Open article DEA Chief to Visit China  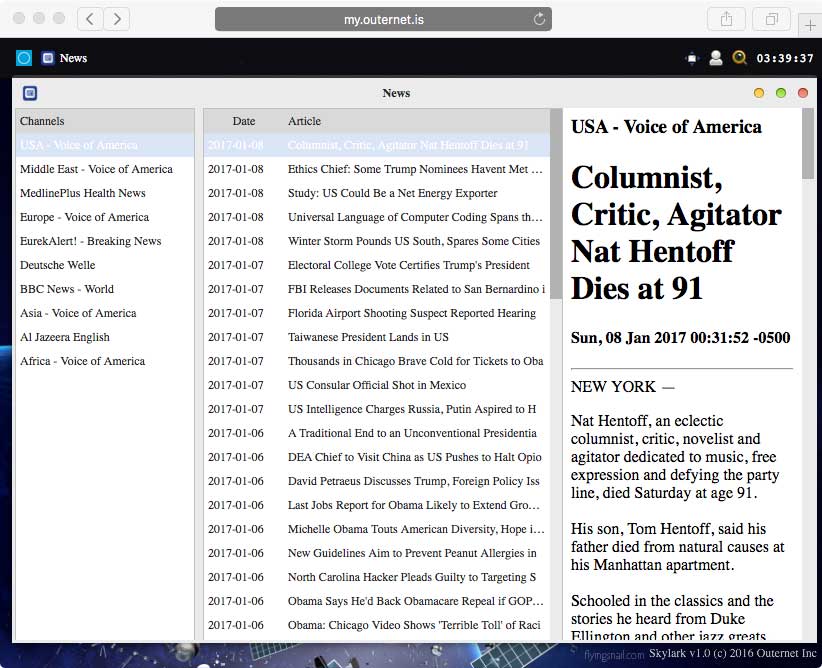[376, 457]
